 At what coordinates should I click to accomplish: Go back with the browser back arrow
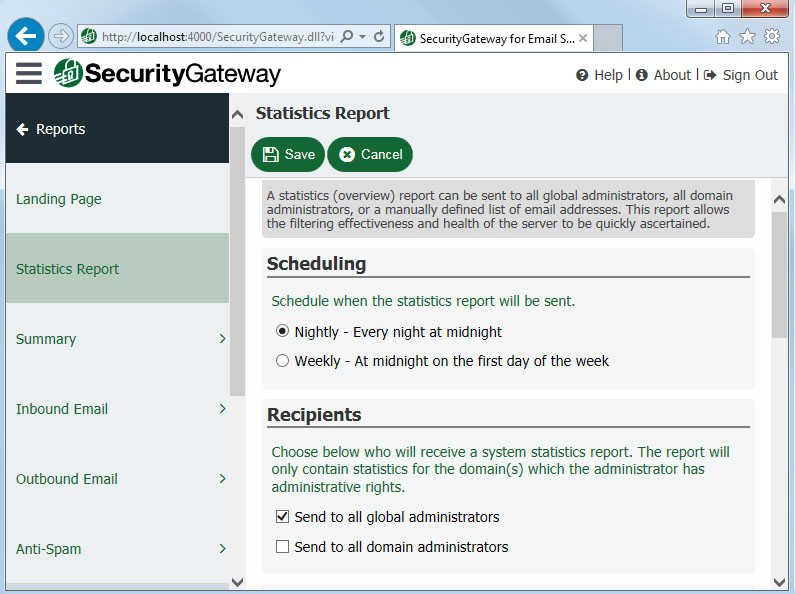click(25, 35)
